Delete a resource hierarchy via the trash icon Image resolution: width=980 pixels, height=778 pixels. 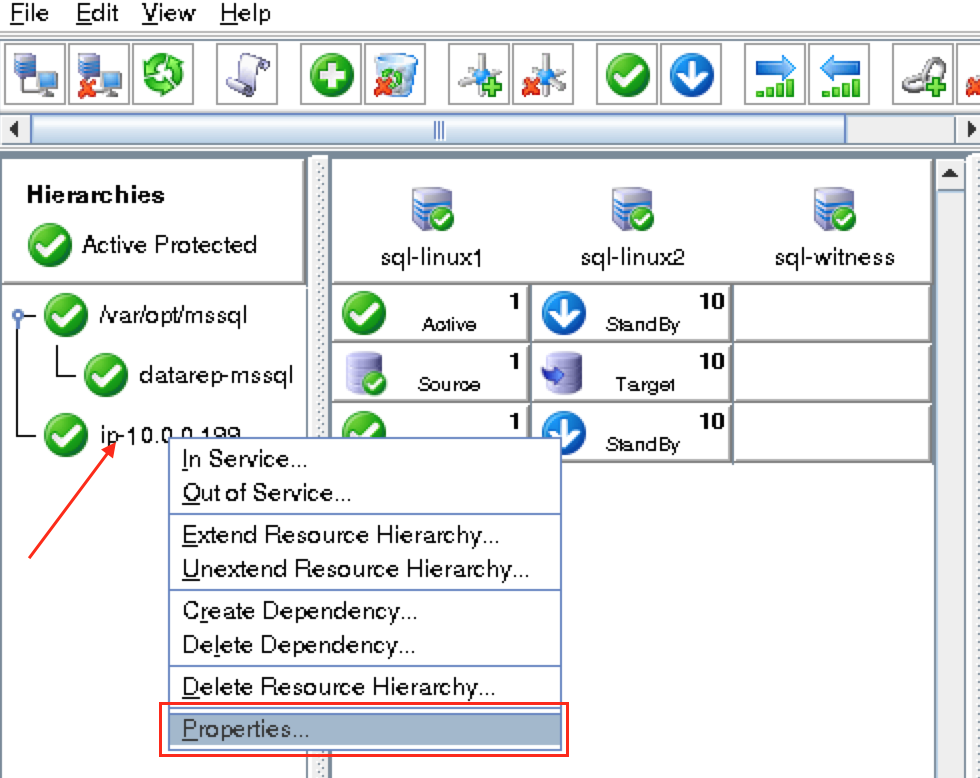point(393,74)
